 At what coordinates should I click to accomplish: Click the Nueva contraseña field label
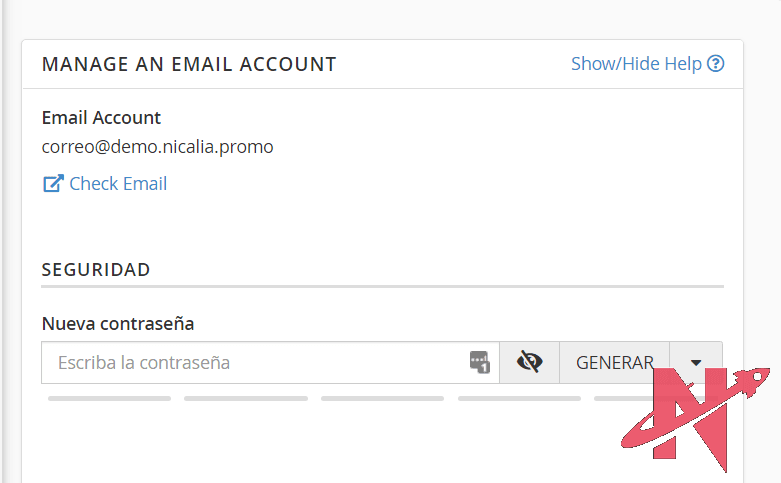tap(118, 323)
